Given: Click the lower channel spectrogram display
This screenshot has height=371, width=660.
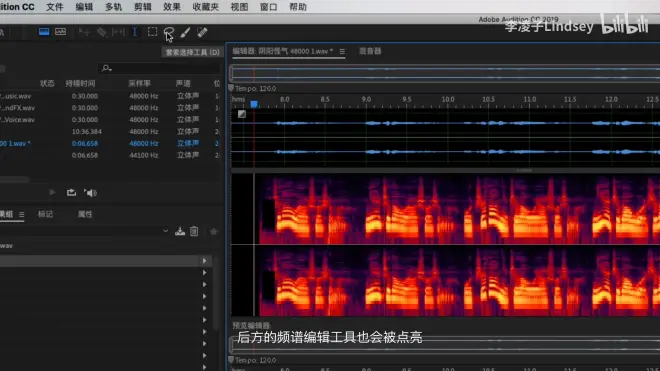Looking at the screenshot, I should (x=445, y=281).
